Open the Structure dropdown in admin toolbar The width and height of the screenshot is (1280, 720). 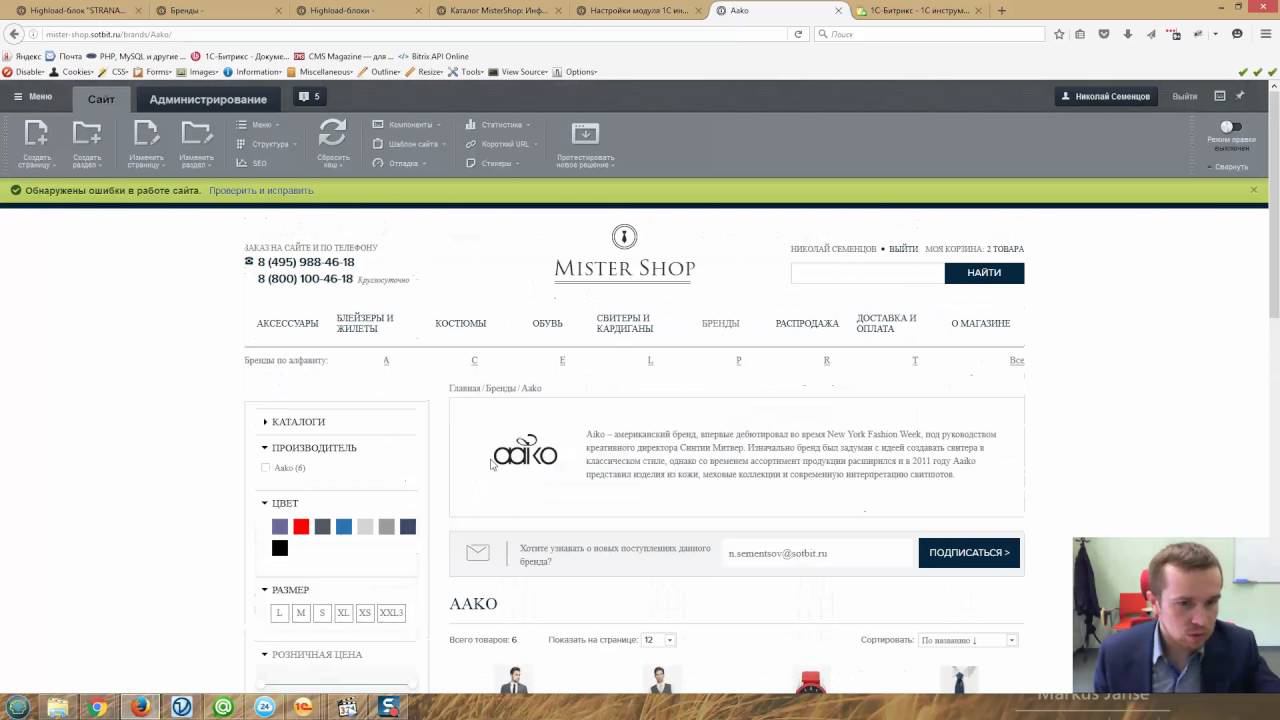click(267, 144)
